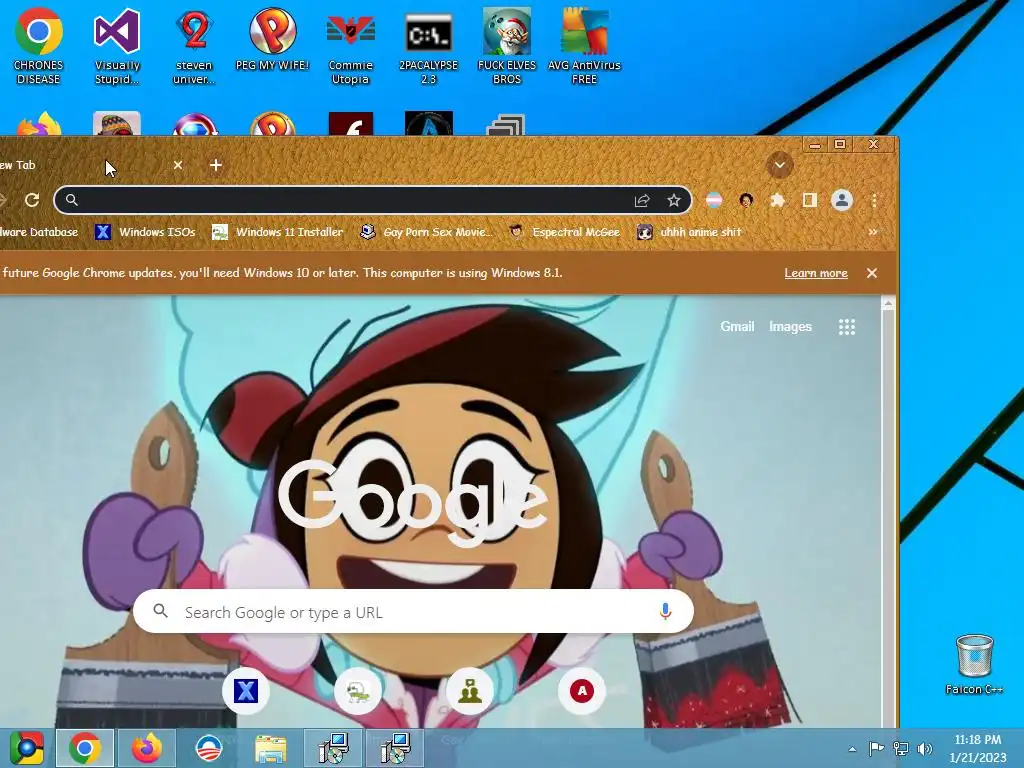Start voice search with microphone icon
1024x768 pixels.
pyautogui.click(x=665, y=611)
